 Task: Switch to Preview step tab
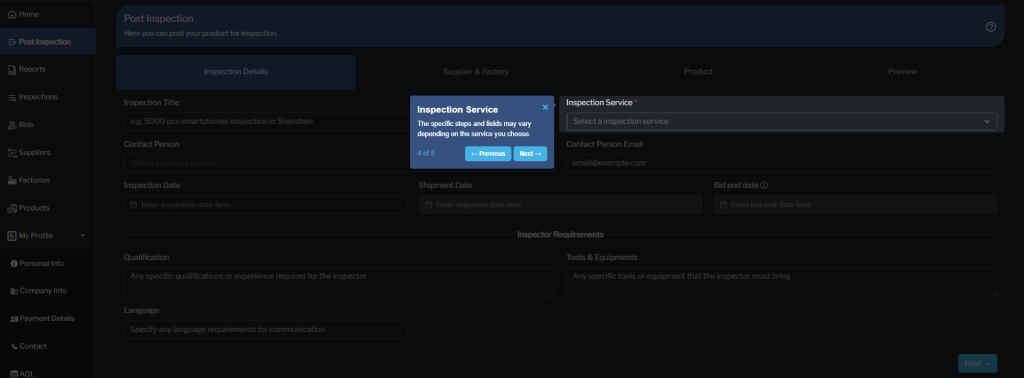click(x=902, y=72)
